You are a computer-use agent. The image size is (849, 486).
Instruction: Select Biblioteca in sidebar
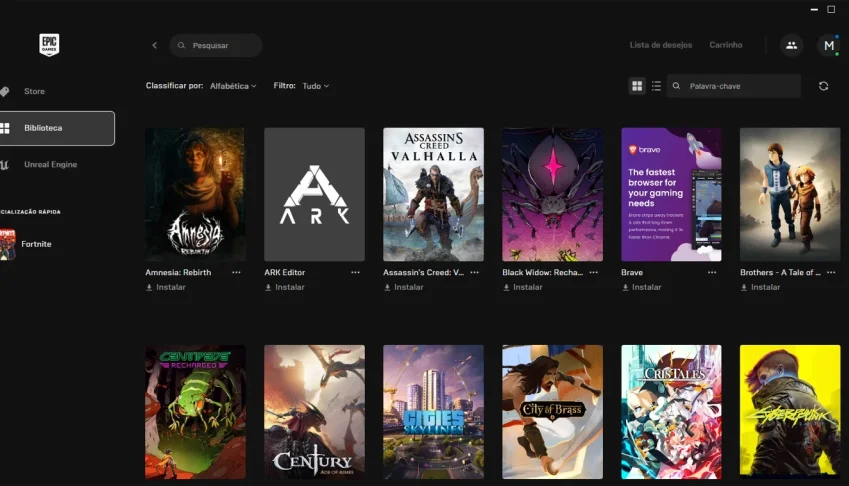coord(57,128)
